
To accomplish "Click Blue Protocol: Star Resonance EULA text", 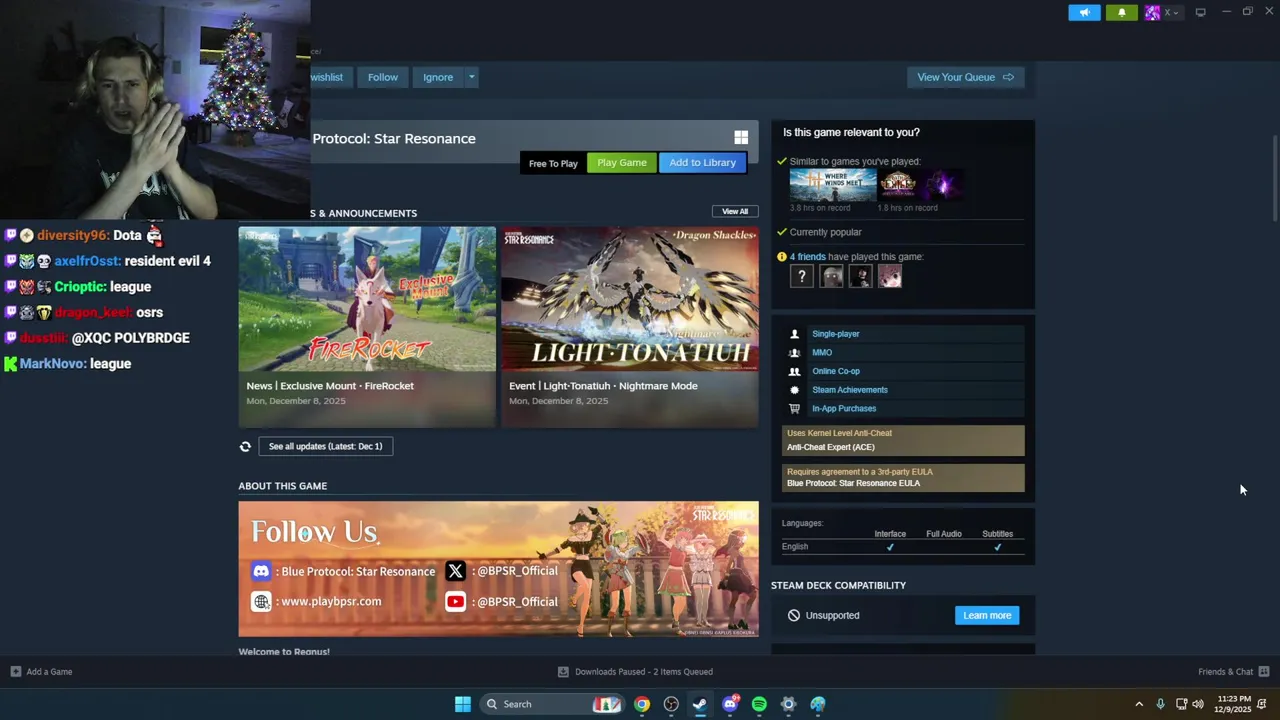I will 853,483.
